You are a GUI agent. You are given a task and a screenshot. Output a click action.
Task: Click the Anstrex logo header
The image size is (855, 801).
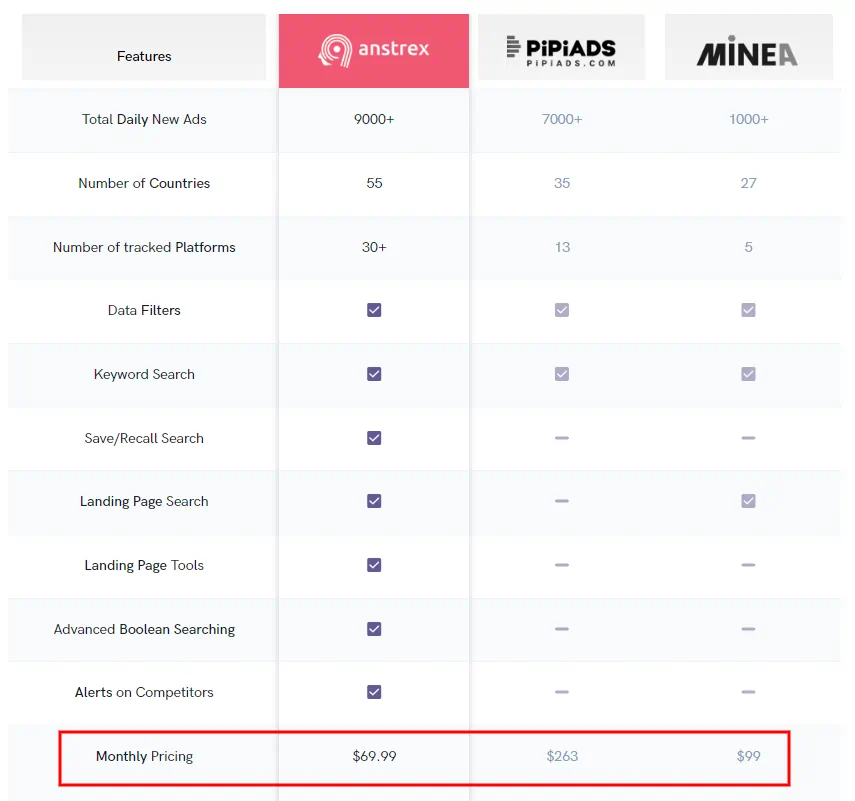(x=374, y=51)
